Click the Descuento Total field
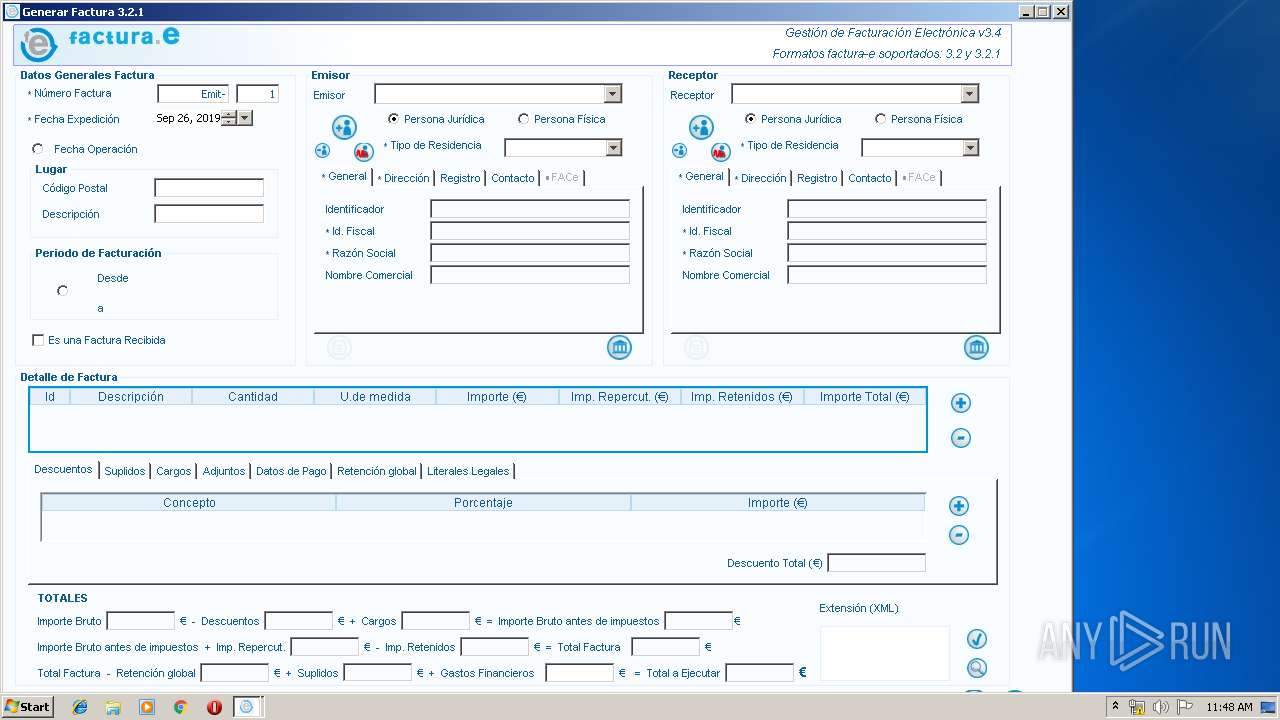This screenshot has height=720, width=1280. 877,563
